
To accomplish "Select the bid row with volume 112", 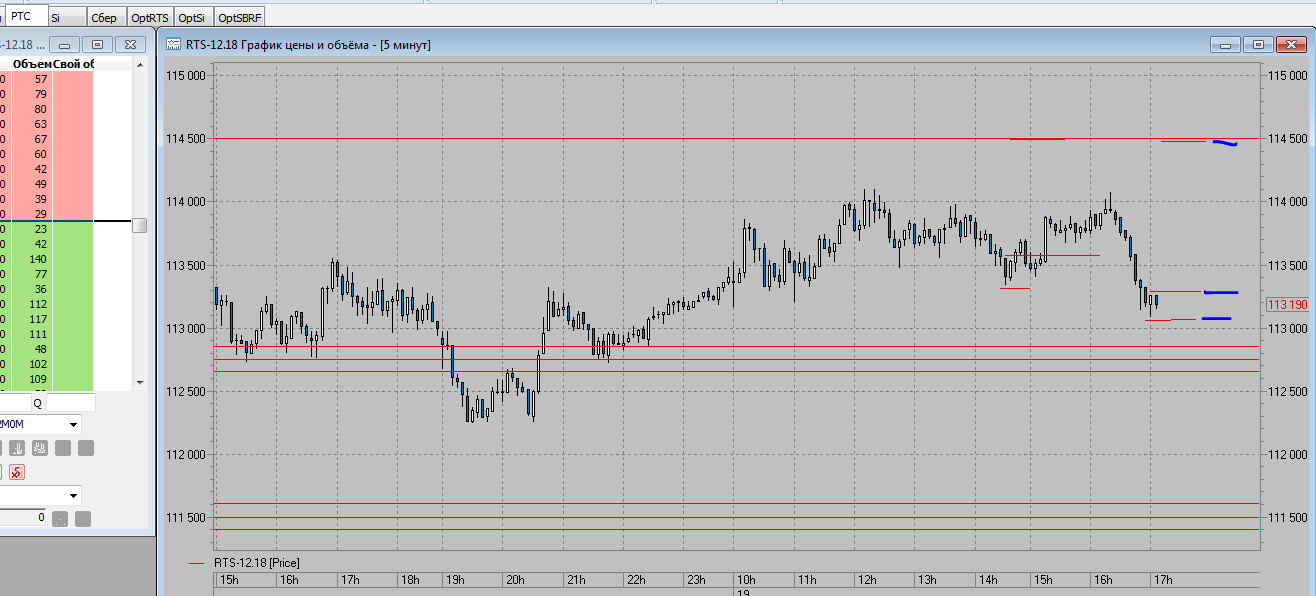I will click(x=46, y=304).
